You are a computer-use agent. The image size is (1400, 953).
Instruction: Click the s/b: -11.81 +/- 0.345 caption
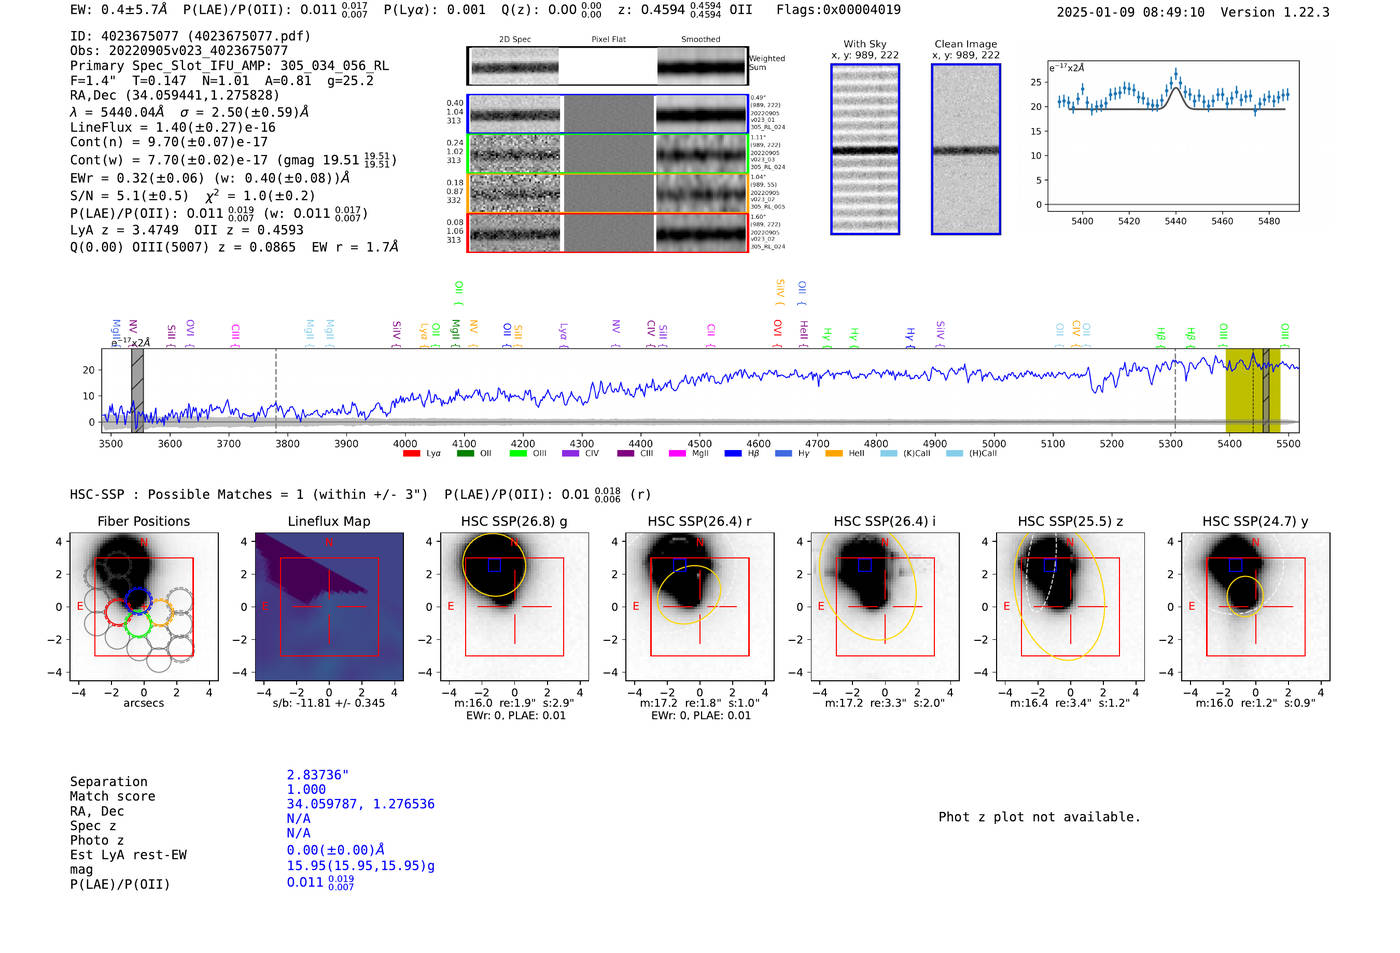tap(329, 703)
